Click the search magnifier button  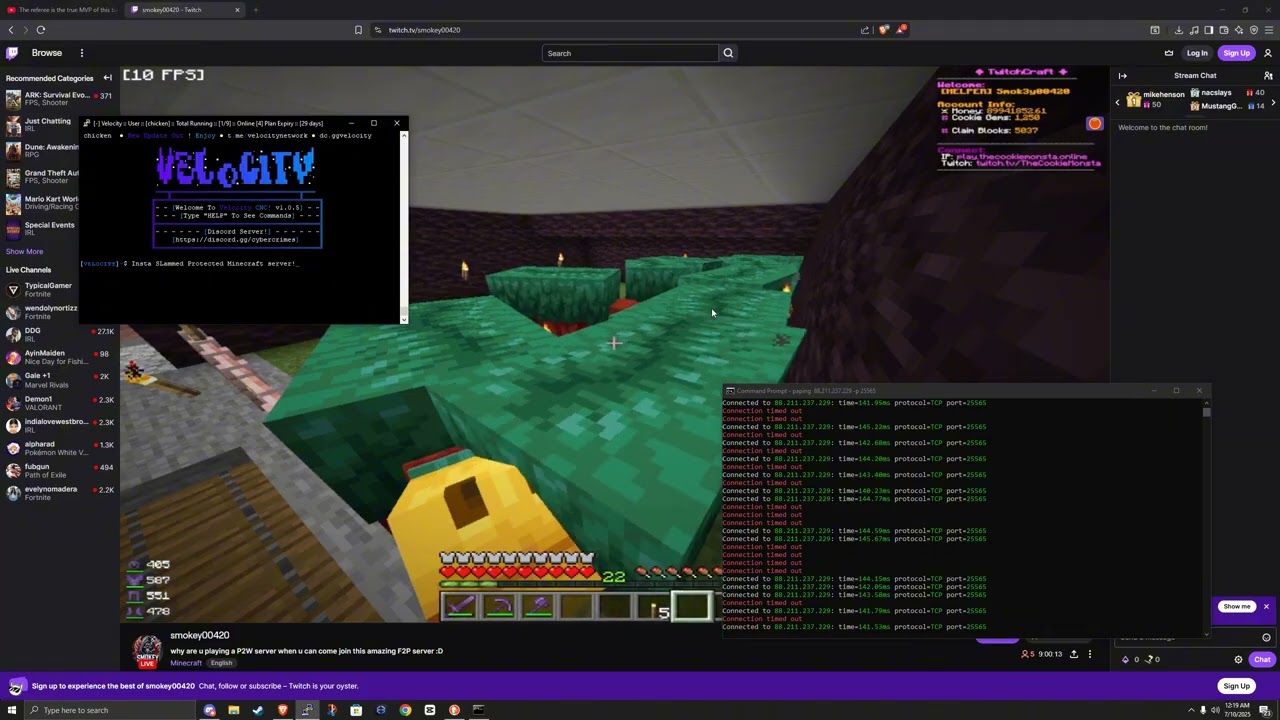tap(728, 53)
